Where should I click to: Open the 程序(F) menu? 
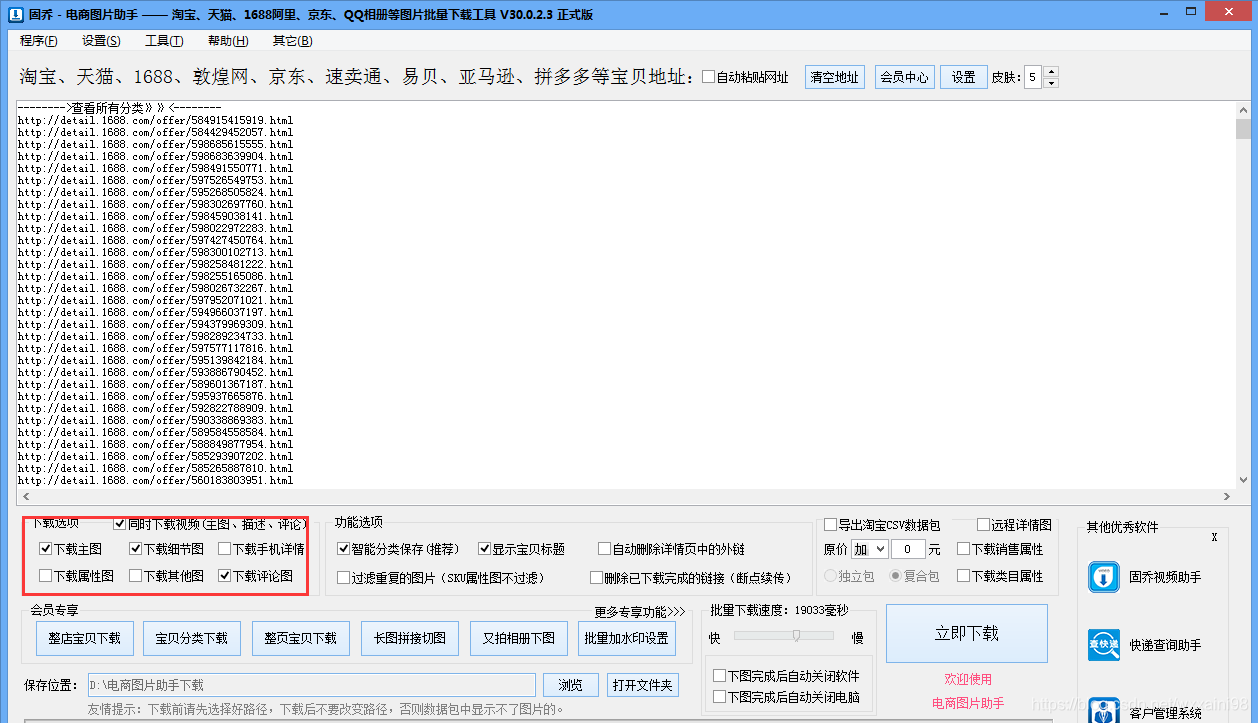point(38,41)
